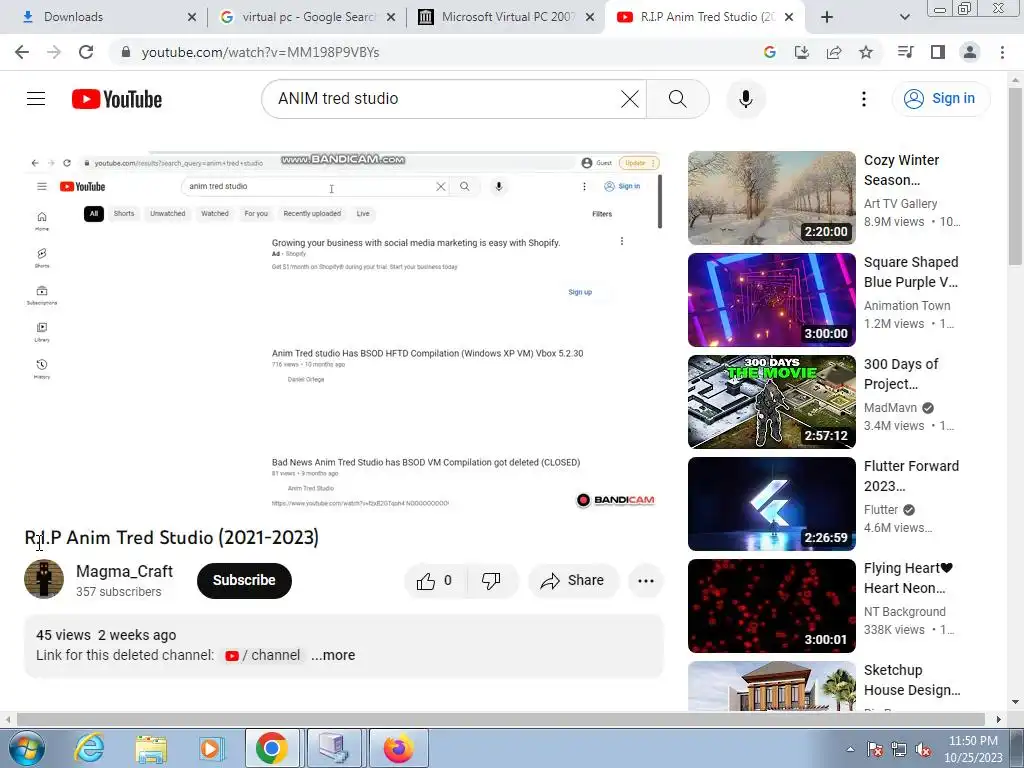Open the channel link in description
This screenshot has width=1024, height=768.
pos(263,655)
